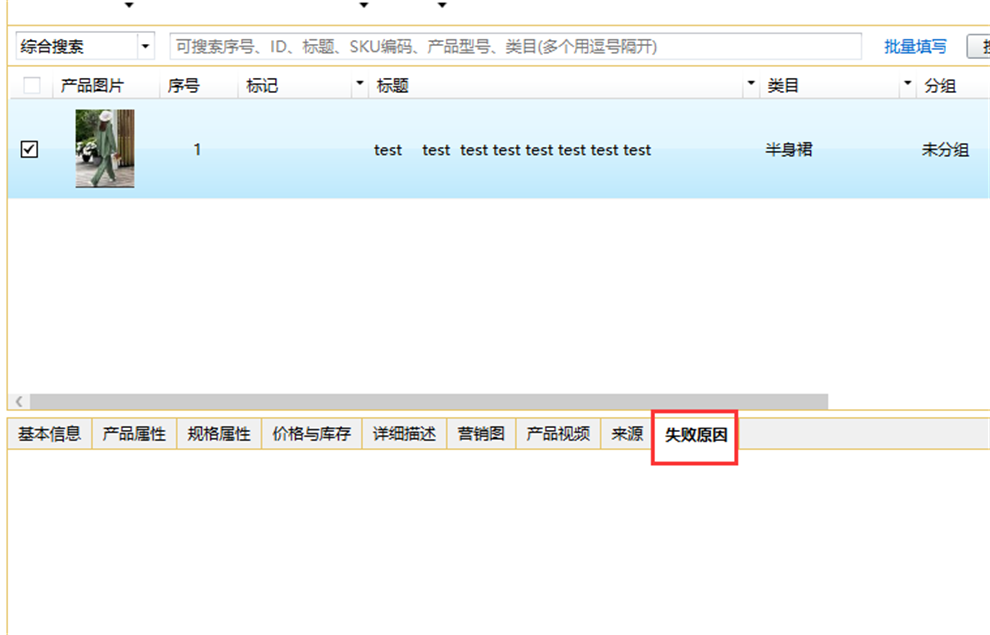
Task: Select the product title 'test test test' cell
Action: pyautogui.click(x=512, y=150)
